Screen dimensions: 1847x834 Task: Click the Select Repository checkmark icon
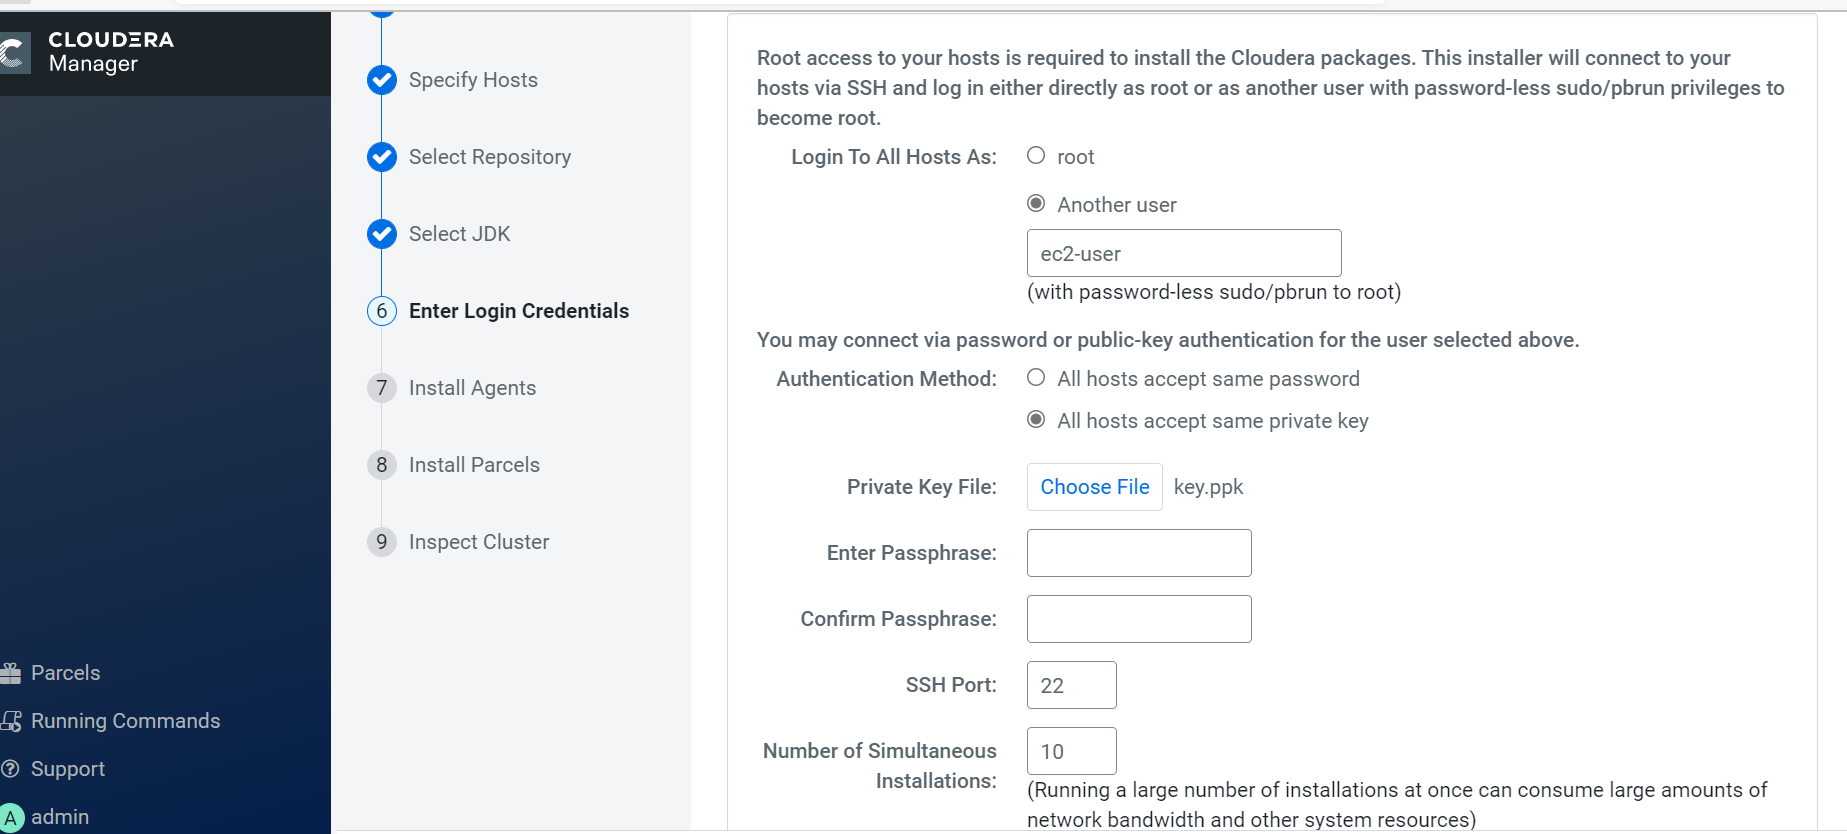(x=382, y=157)
